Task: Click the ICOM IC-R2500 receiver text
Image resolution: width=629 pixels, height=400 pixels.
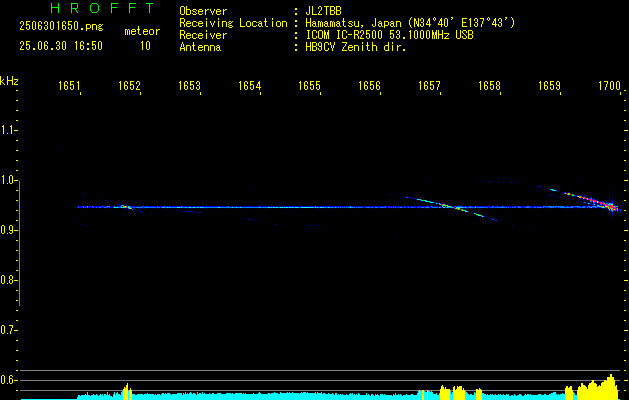Action: point(389,35)
